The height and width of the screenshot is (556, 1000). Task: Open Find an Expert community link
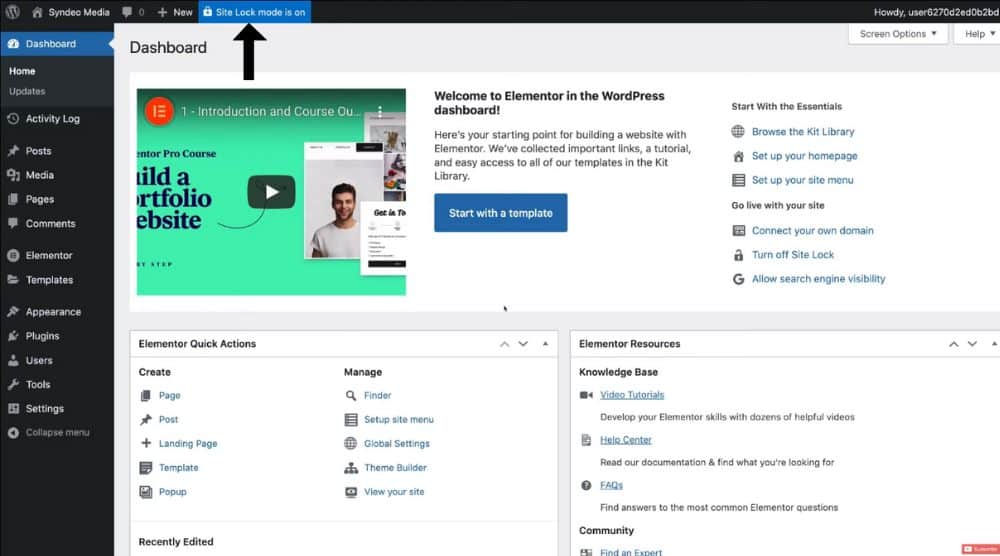coord(631,552)
